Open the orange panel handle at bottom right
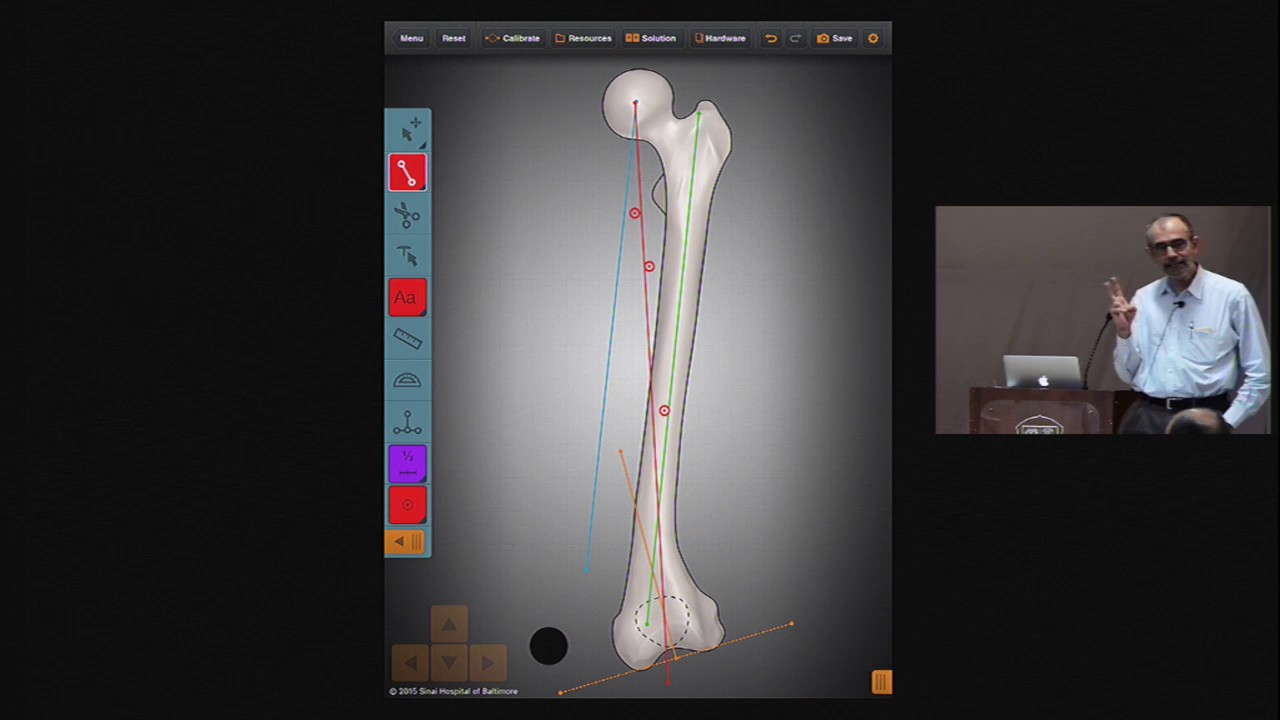Screen dimensions: 1280x720 click(x=881, y=682)
